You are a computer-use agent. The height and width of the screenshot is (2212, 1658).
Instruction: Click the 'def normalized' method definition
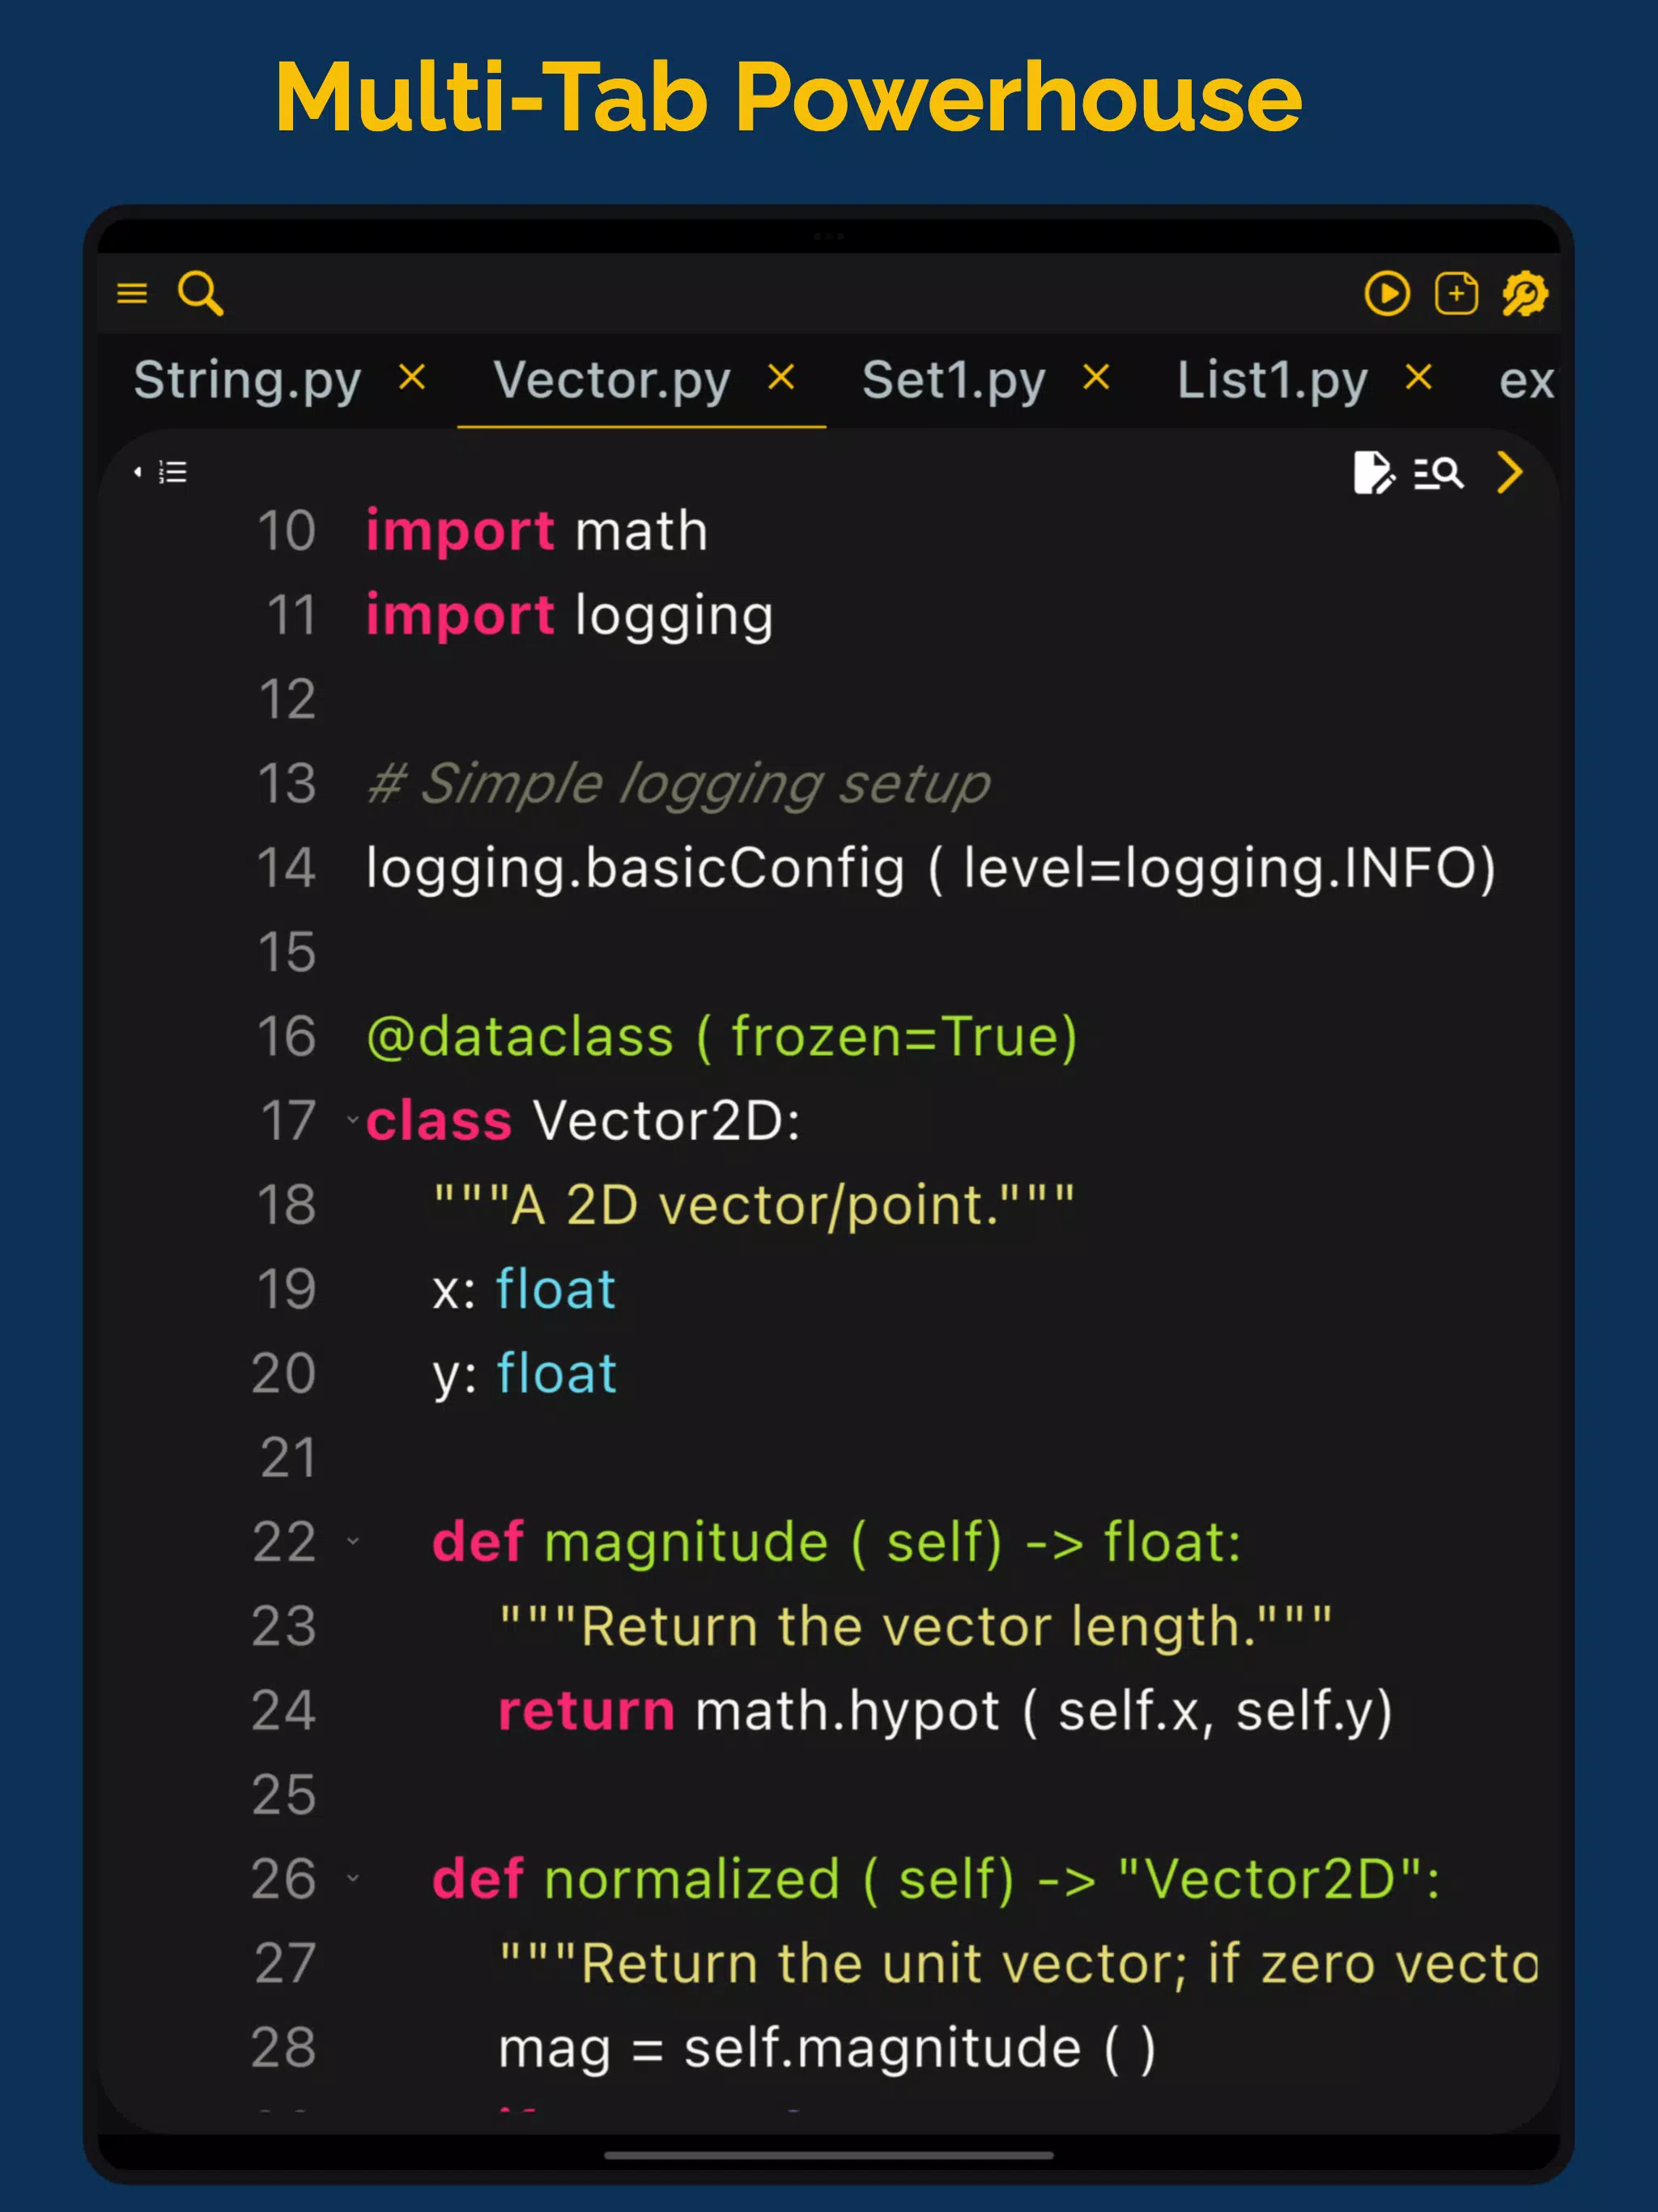click(937, 1879)
